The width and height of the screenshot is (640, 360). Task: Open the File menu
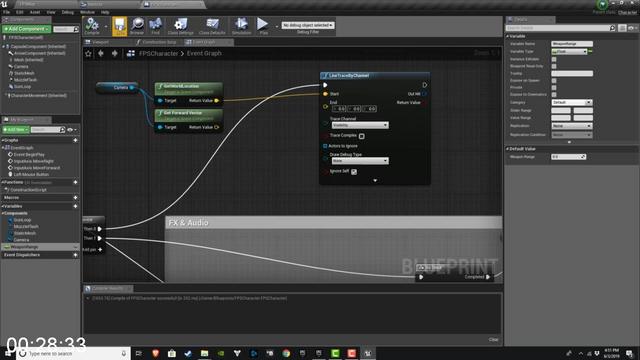point(7,12)
